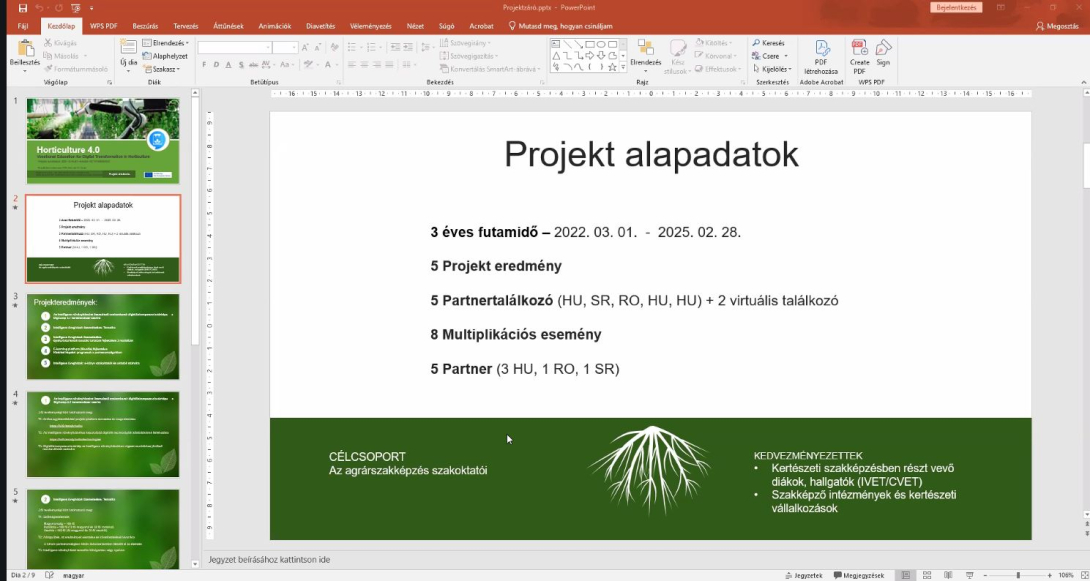Open the Szakasz section dropdown
This screenshot has height=581, width=1090.
coord(165,69)
